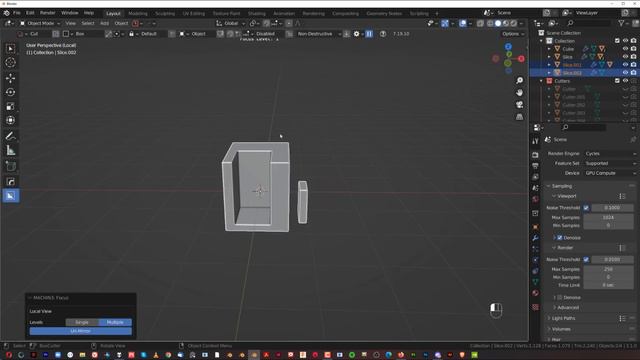
Task: Open the Render menu
Action: coord(47,13)
